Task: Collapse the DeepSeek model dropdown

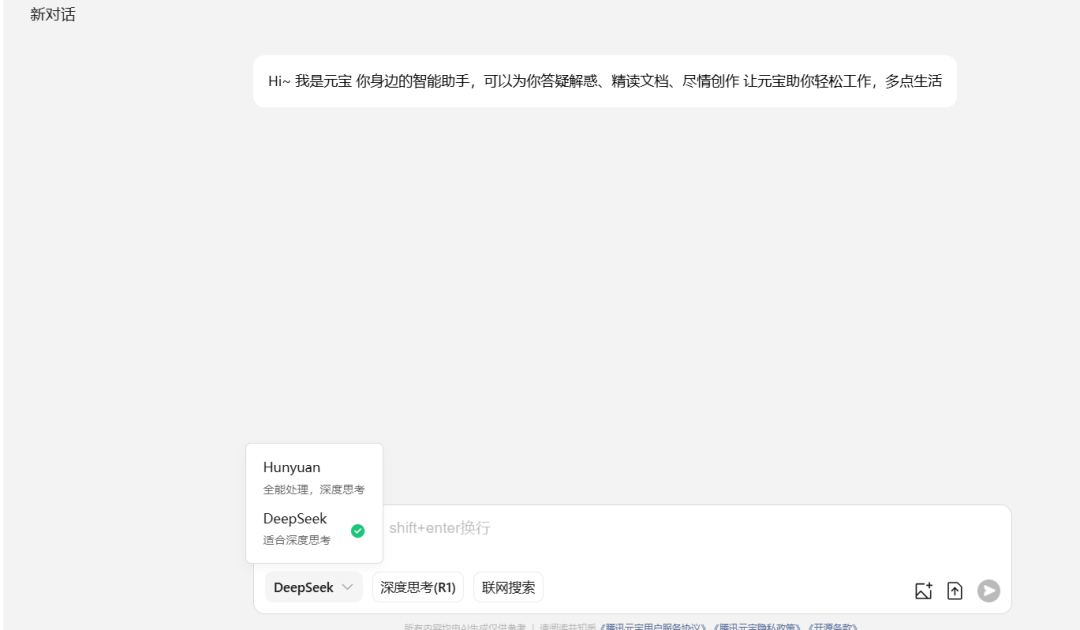Action: (x=313, y=587)
